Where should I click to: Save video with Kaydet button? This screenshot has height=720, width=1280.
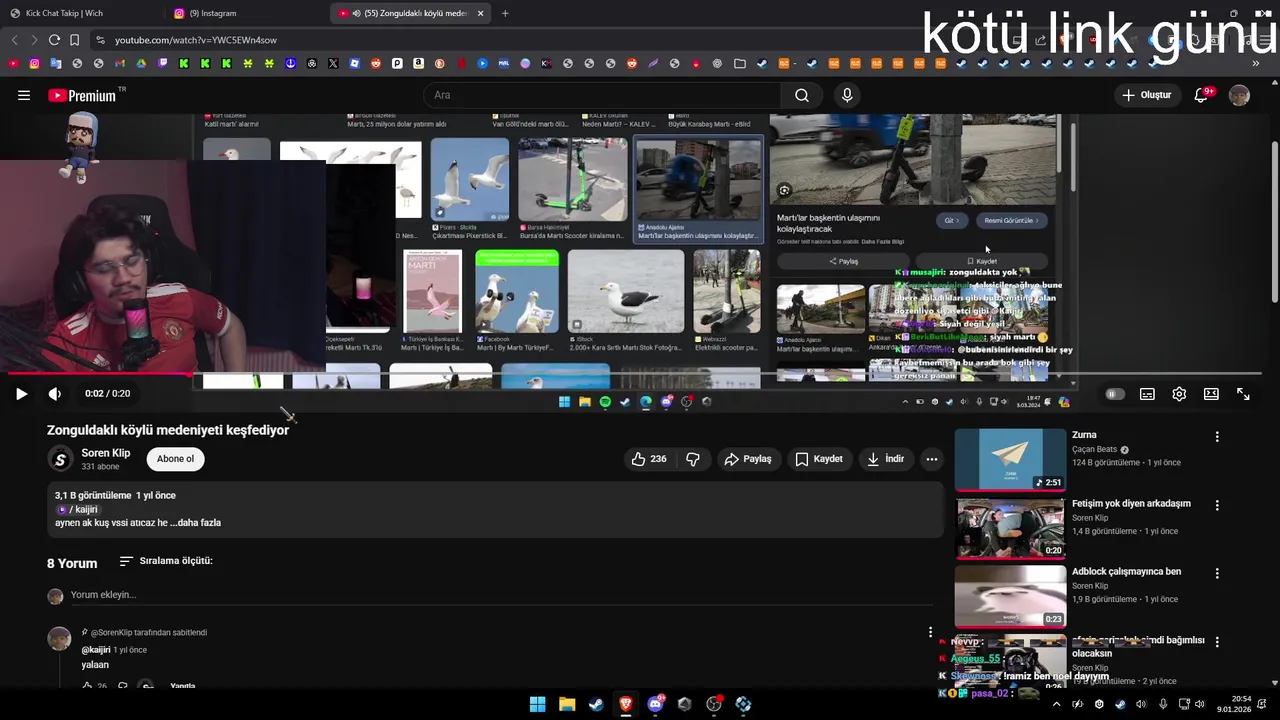(819, 459)
